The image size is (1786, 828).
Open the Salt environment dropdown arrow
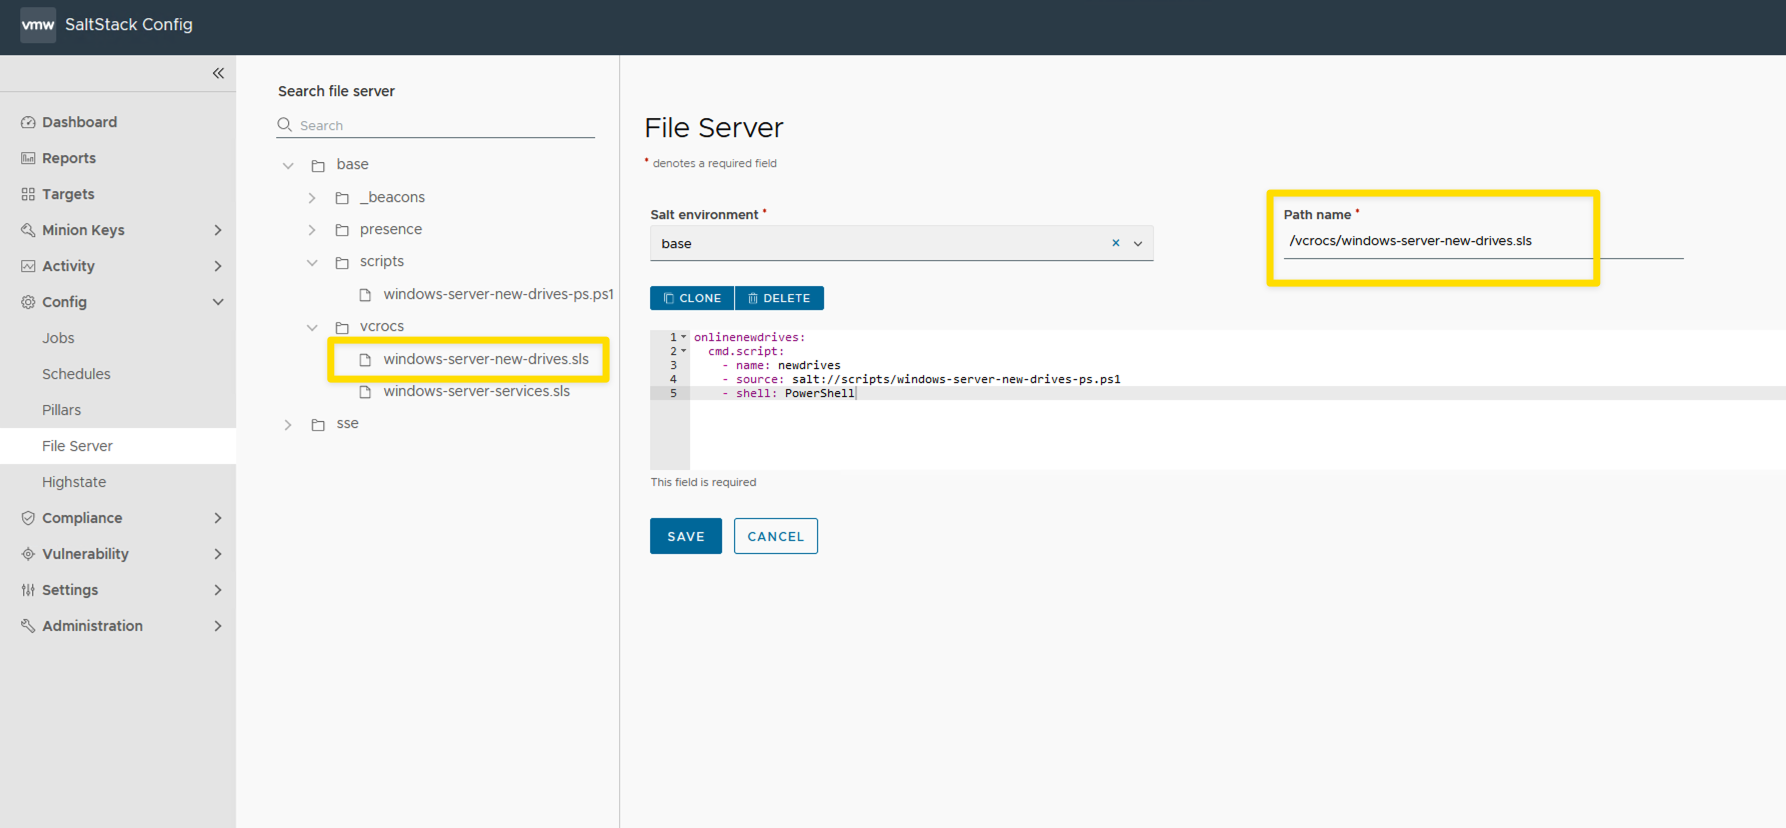tap(1138, 243)
